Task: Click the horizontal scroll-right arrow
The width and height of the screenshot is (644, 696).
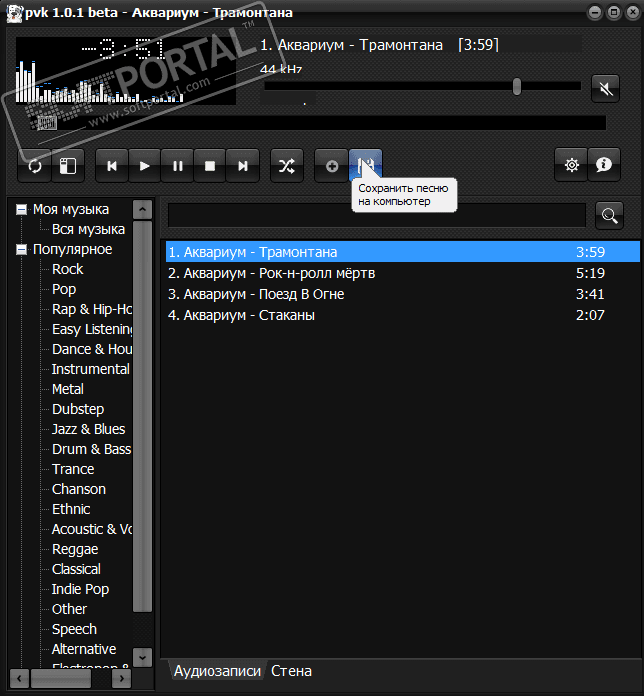Action: (x=122, y=678)
